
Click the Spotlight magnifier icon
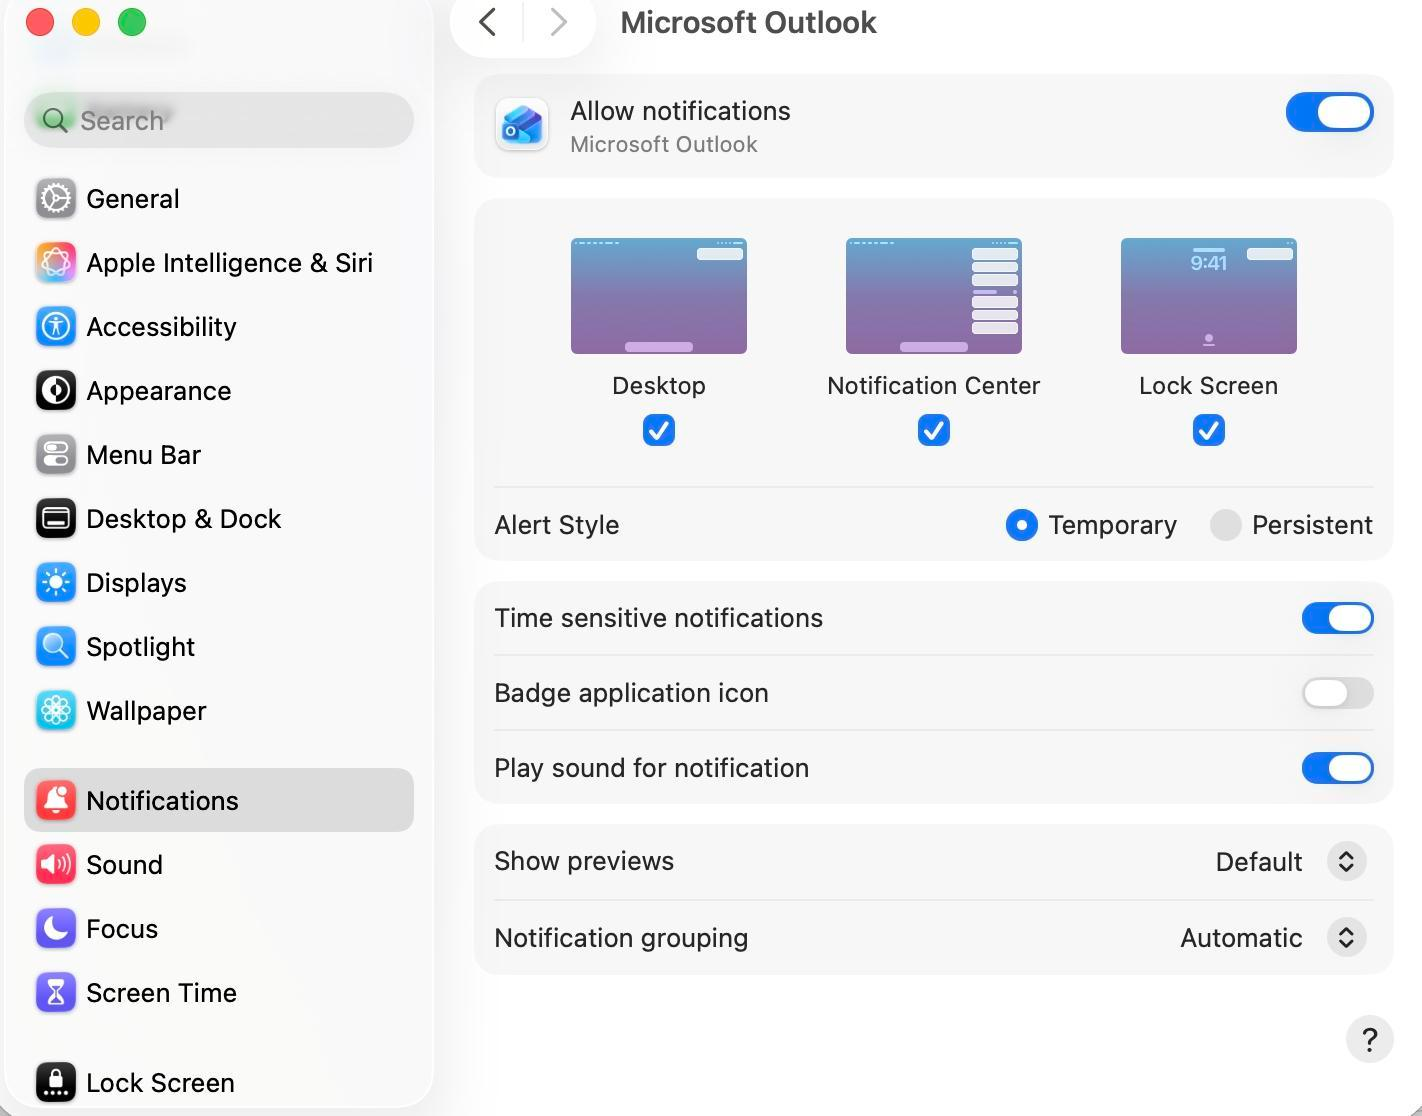(56, 647)
